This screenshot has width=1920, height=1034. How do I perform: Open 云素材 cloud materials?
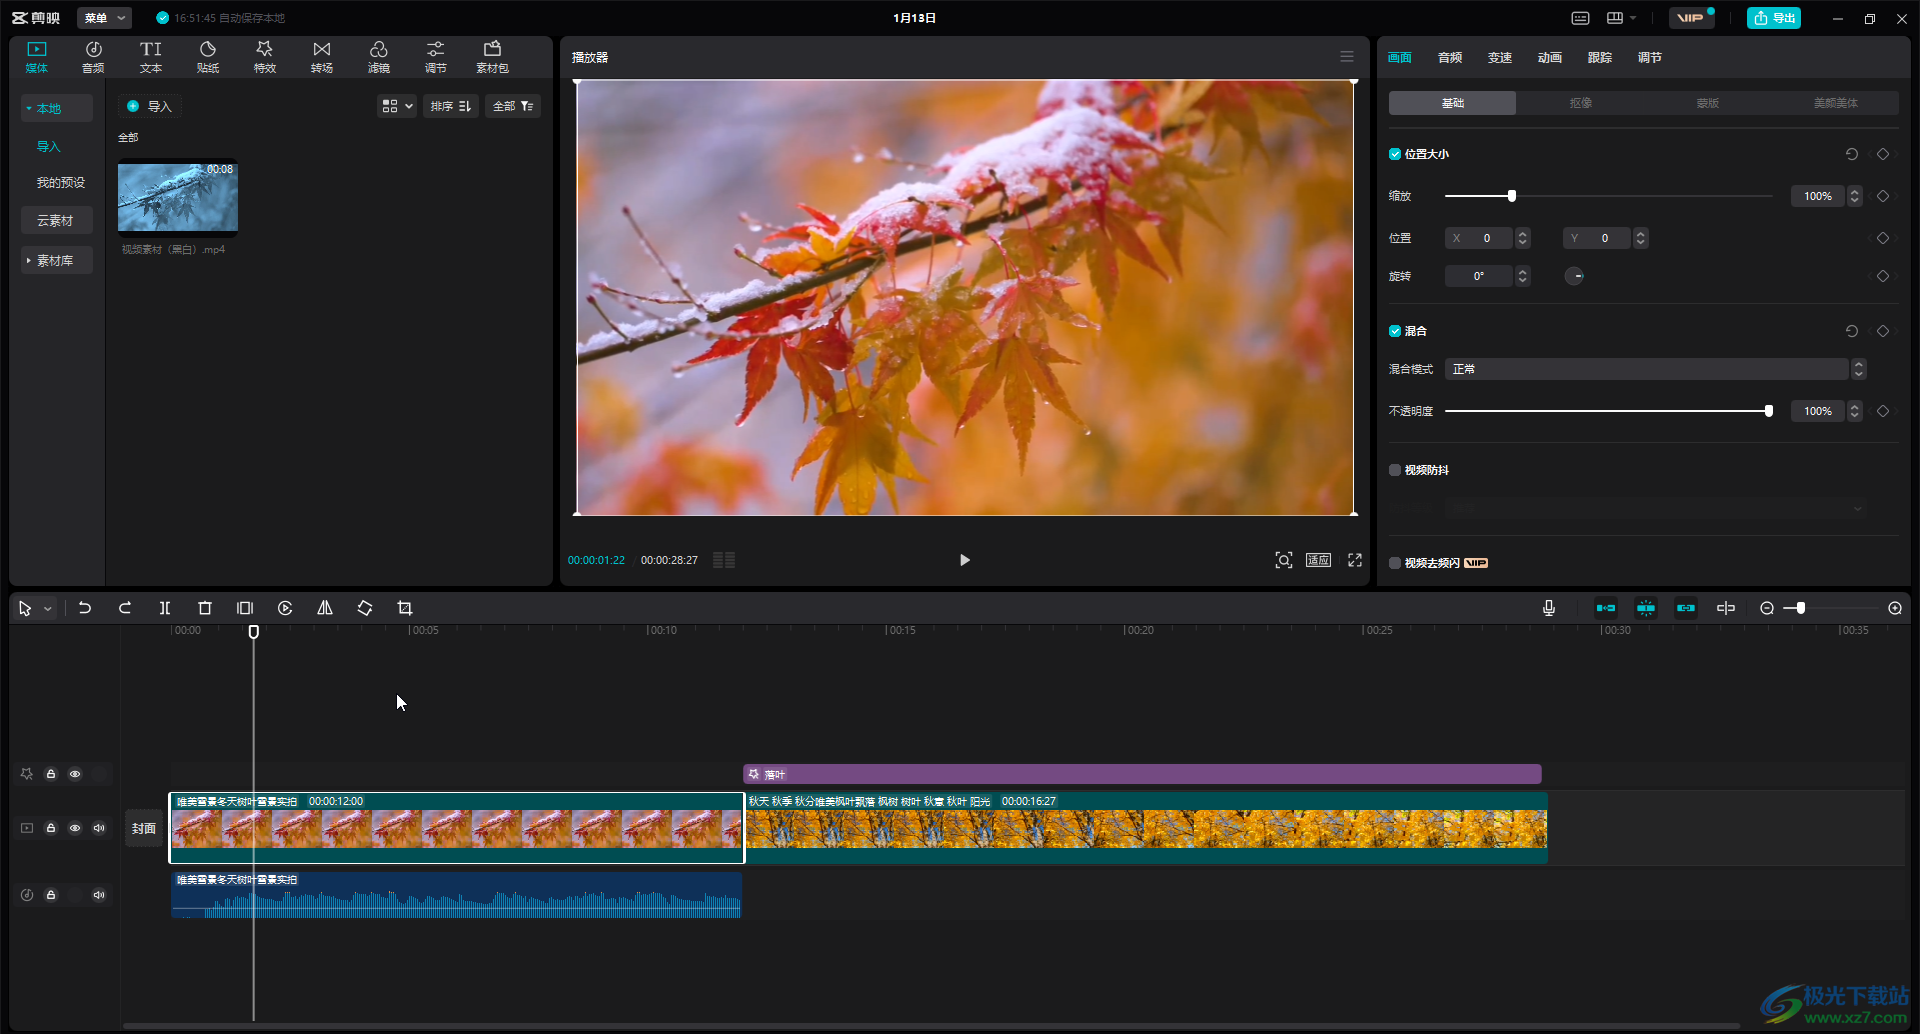(57, 220)
